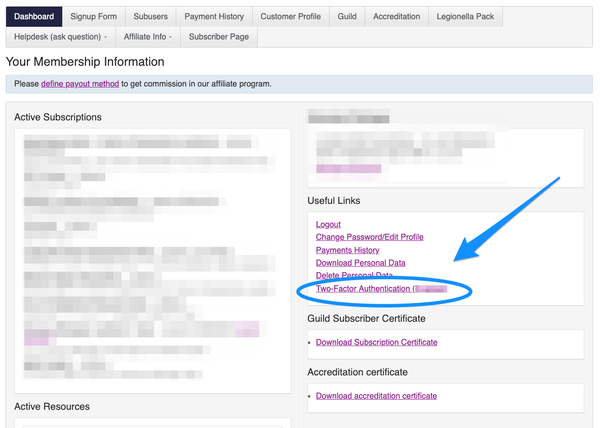Go to the Subscriber Page tab

[218, 37]
